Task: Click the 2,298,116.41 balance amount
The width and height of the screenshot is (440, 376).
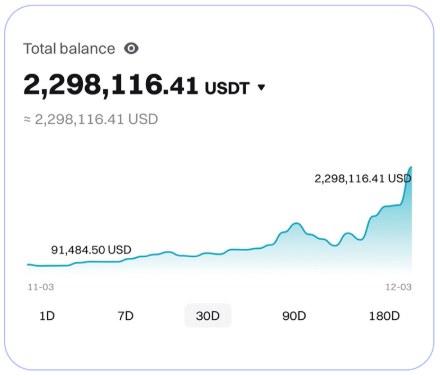Action: pos(111,85)
